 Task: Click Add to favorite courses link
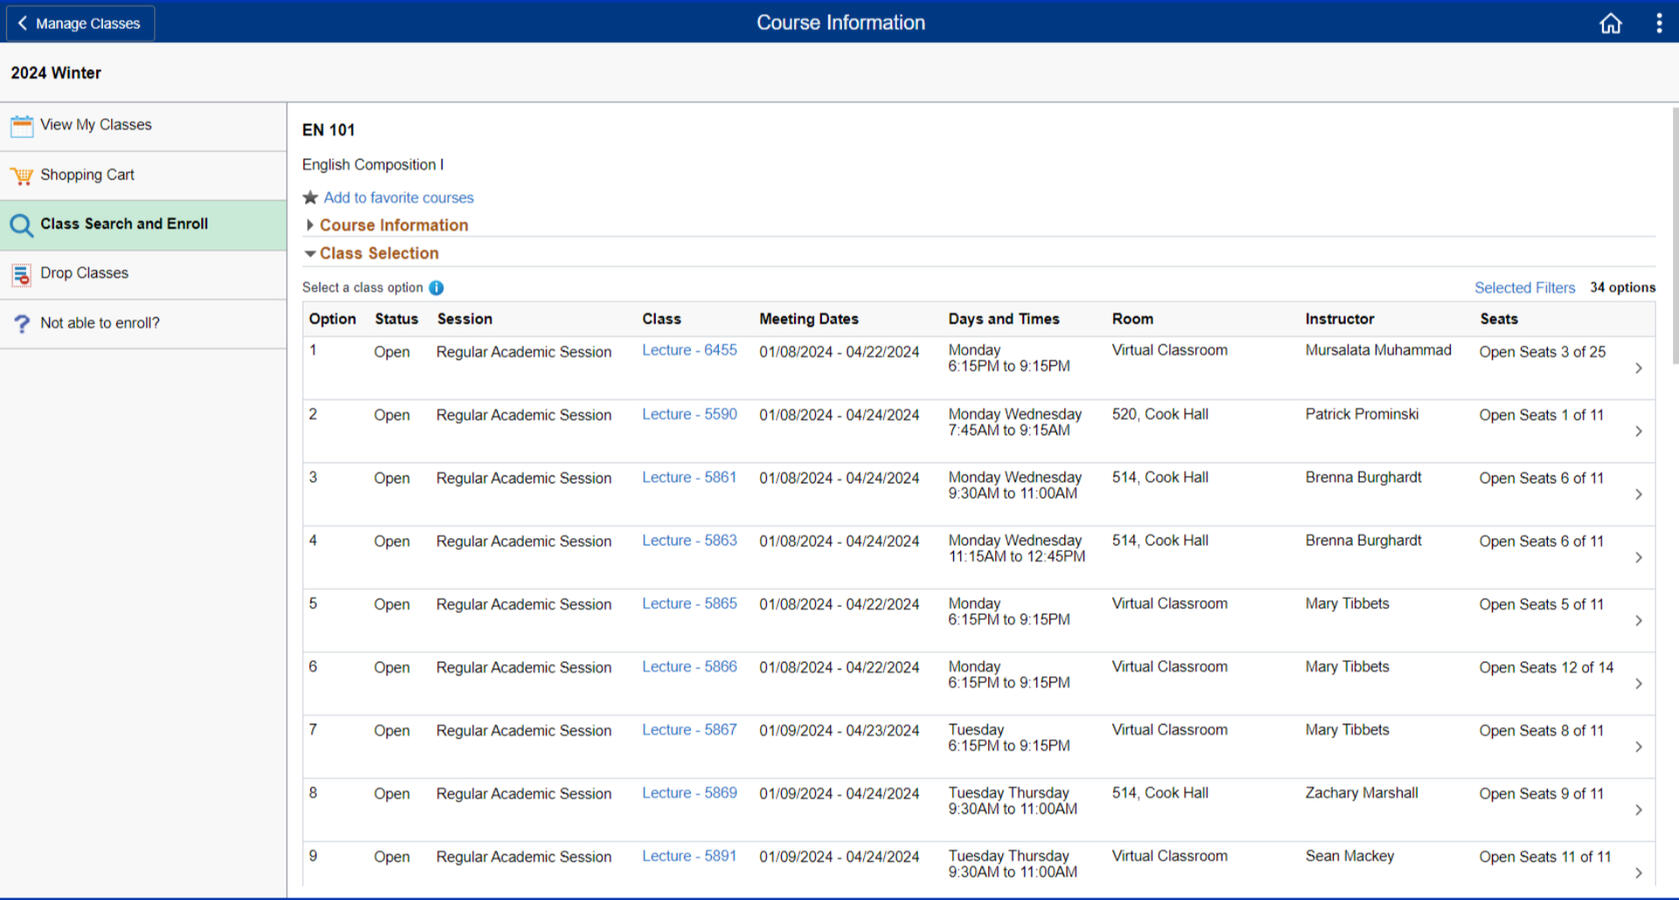click(398, 198)
